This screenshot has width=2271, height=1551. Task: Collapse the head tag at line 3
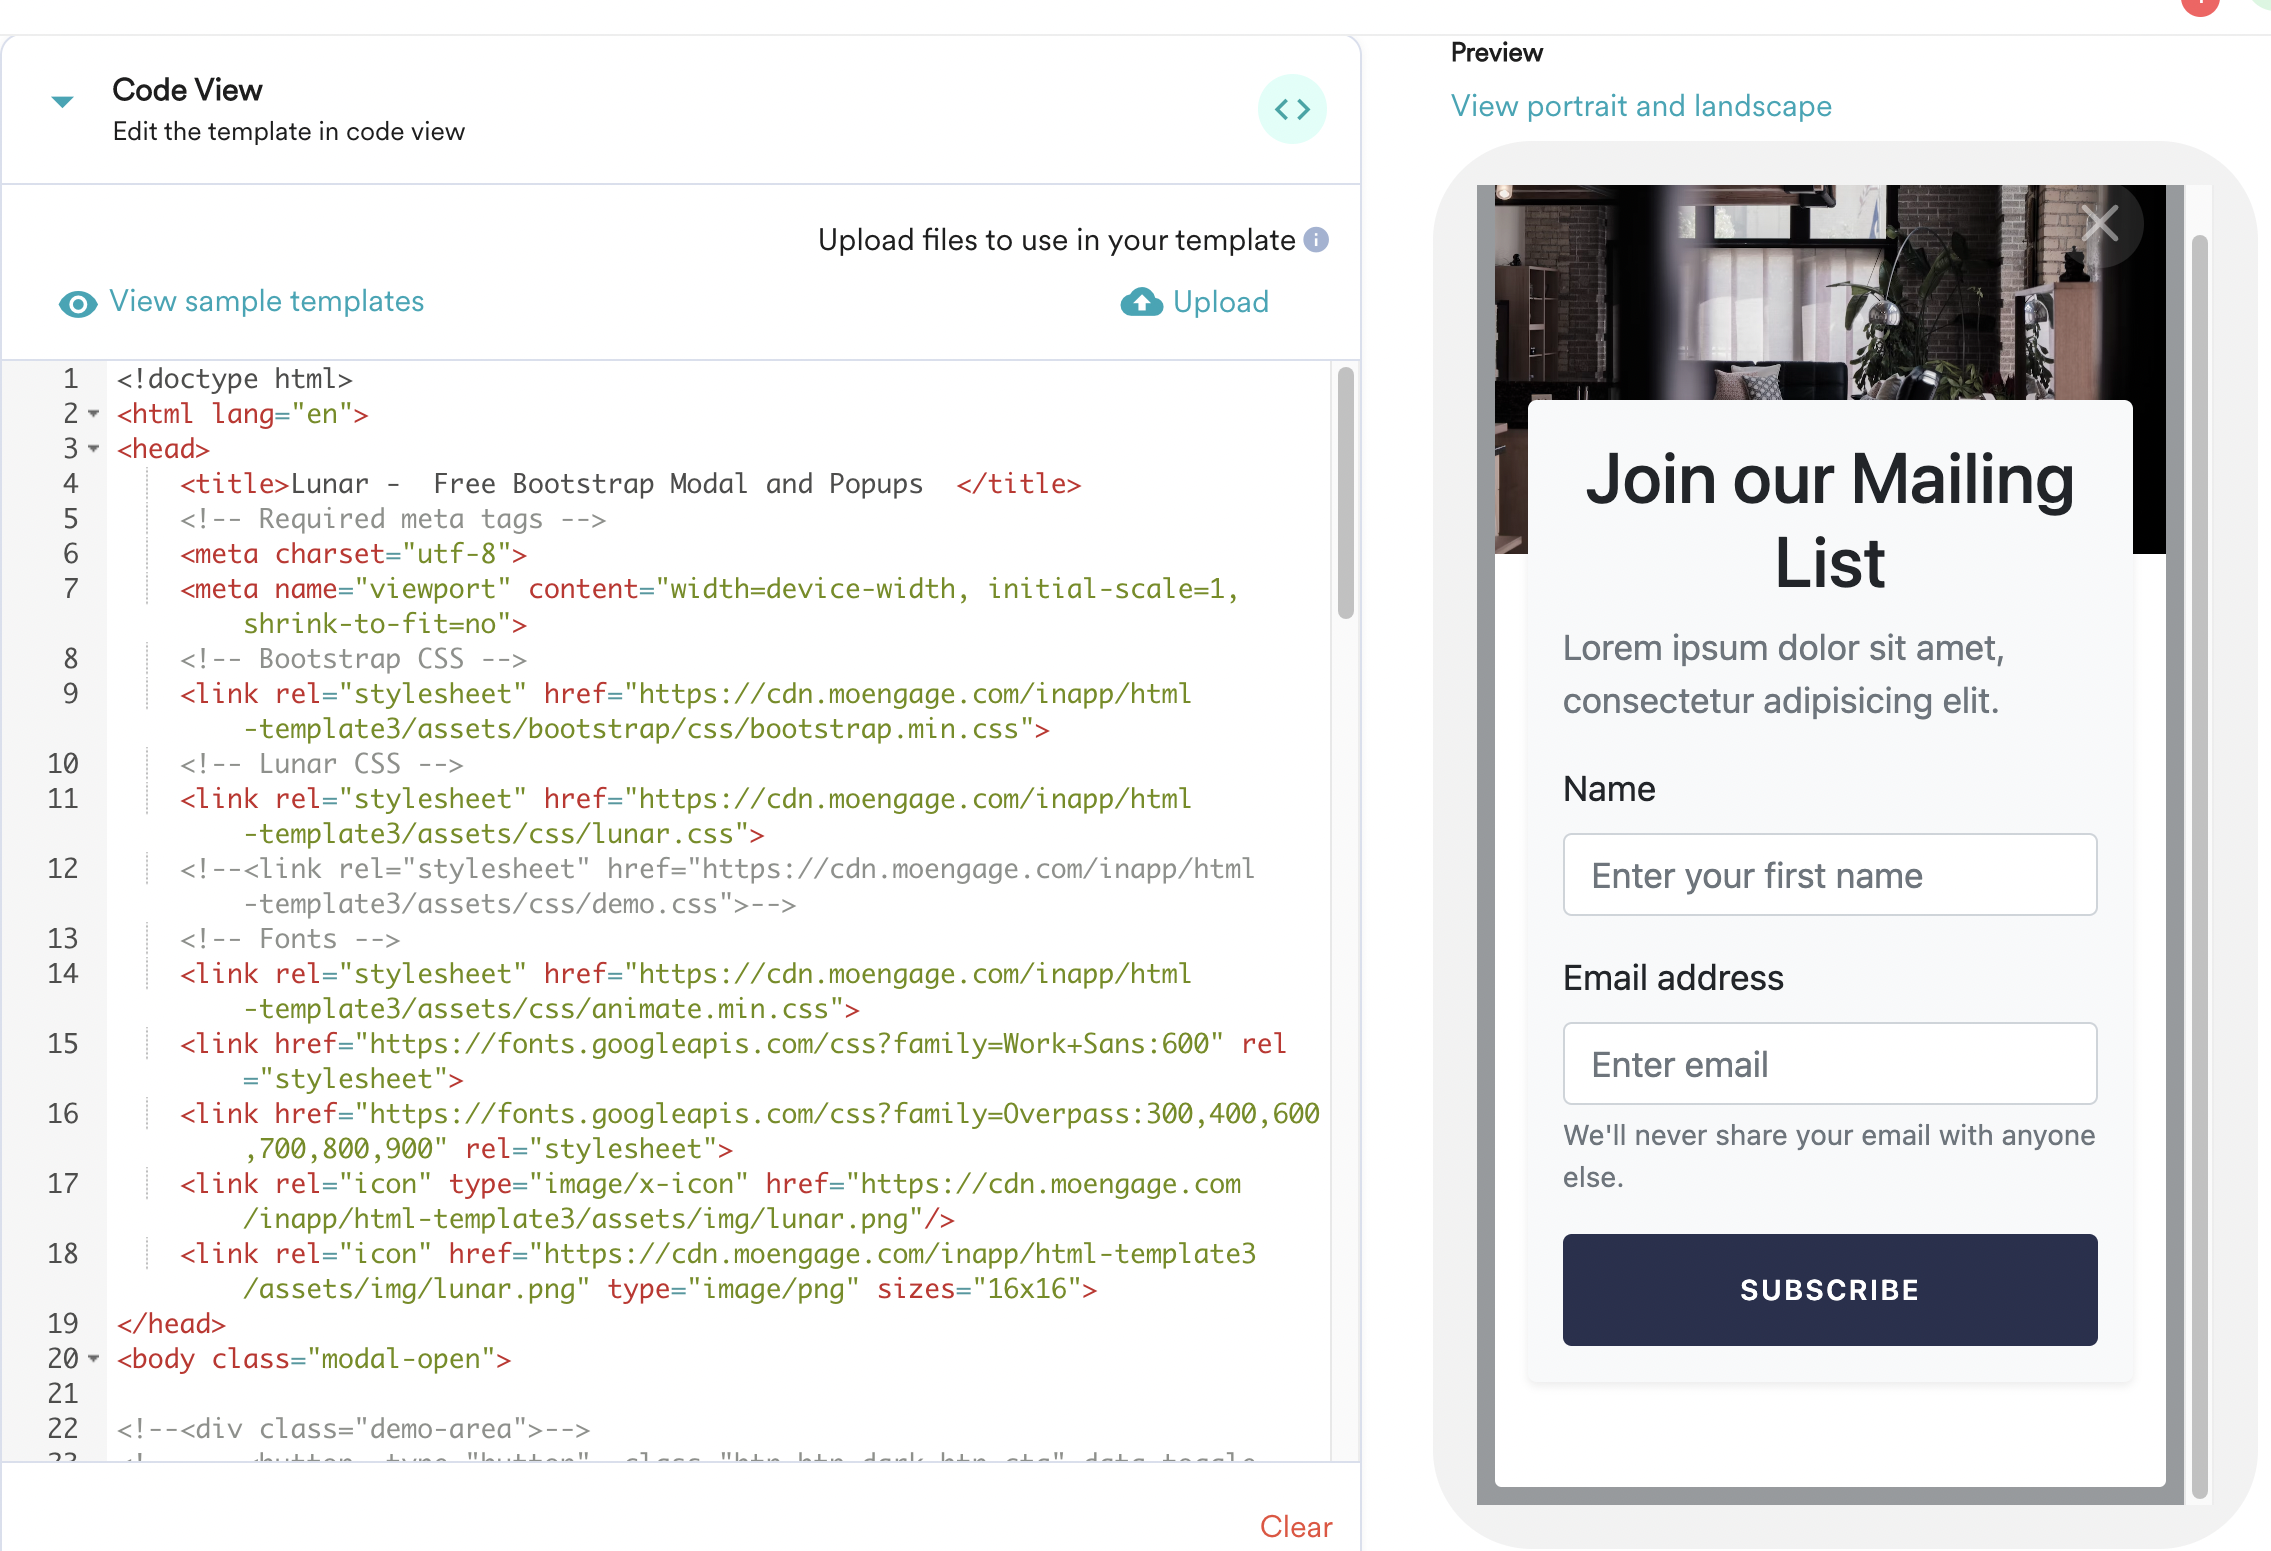93,449
